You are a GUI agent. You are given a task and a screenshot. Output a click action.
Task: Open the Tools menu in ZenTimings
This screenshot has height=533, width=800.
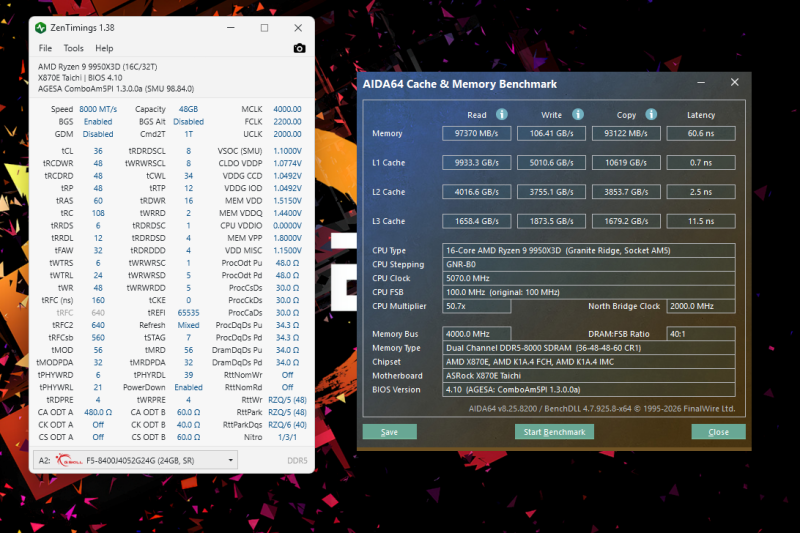(x=73, y=48)
